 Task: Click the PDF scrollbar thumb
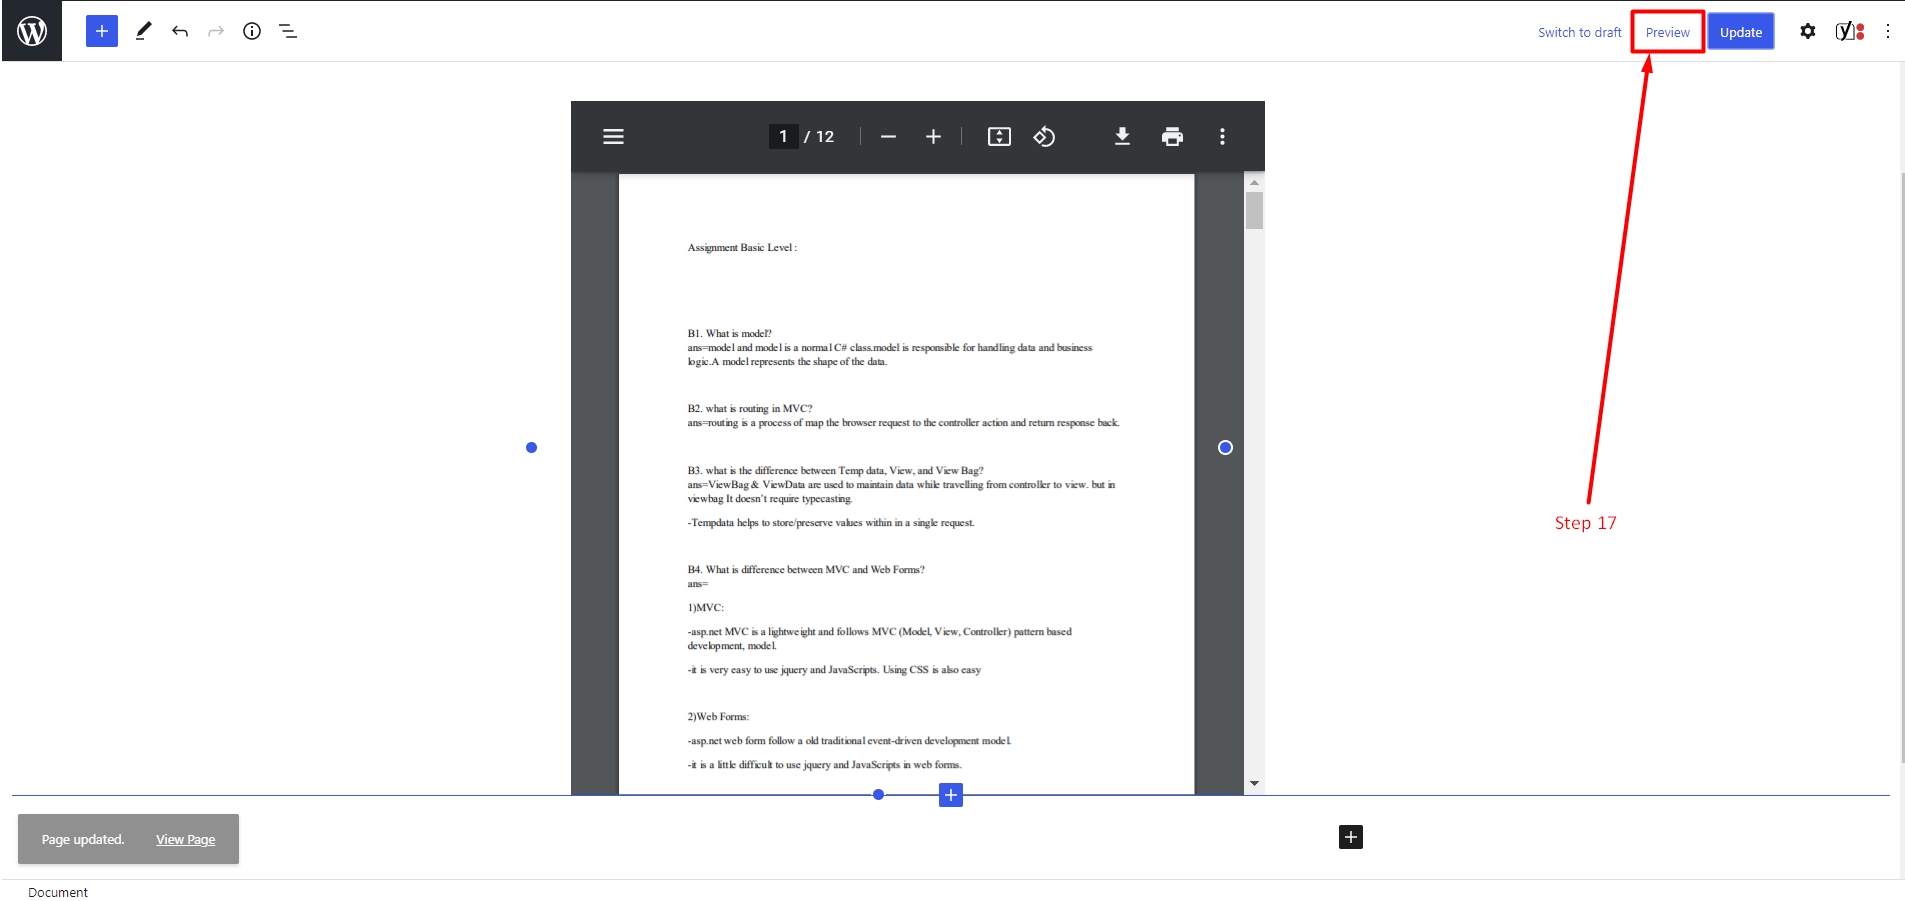pyautogui.click(x=1254, y=210)
